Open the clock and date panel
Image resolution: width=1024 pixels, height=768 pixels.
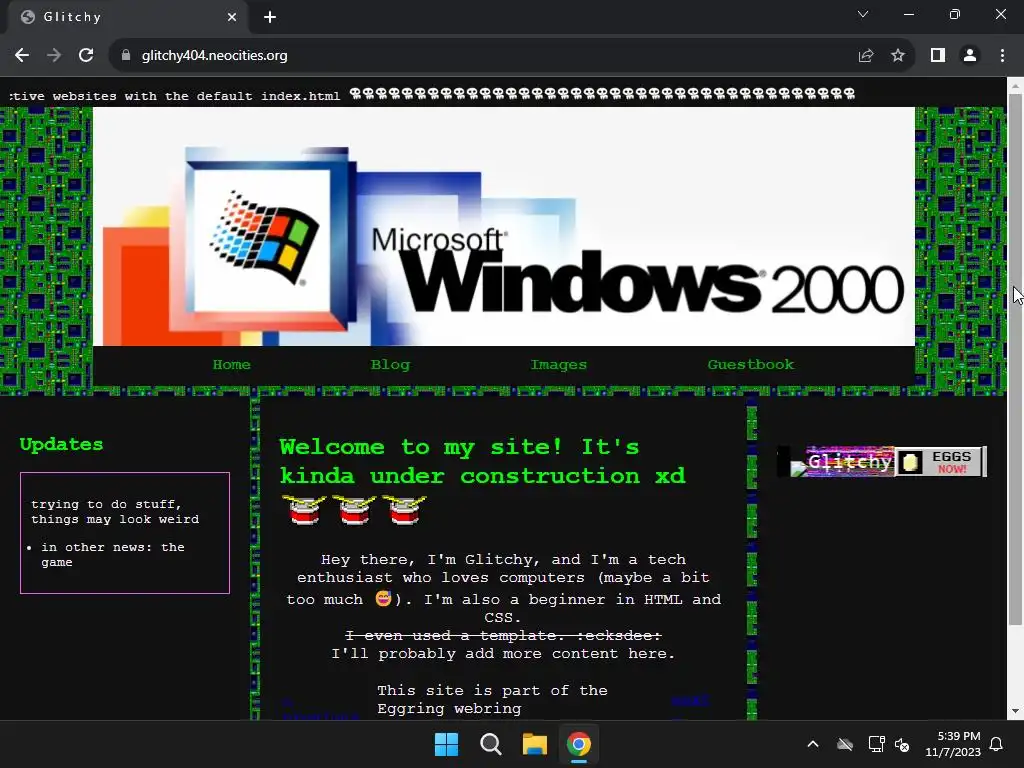pos(953,744)
